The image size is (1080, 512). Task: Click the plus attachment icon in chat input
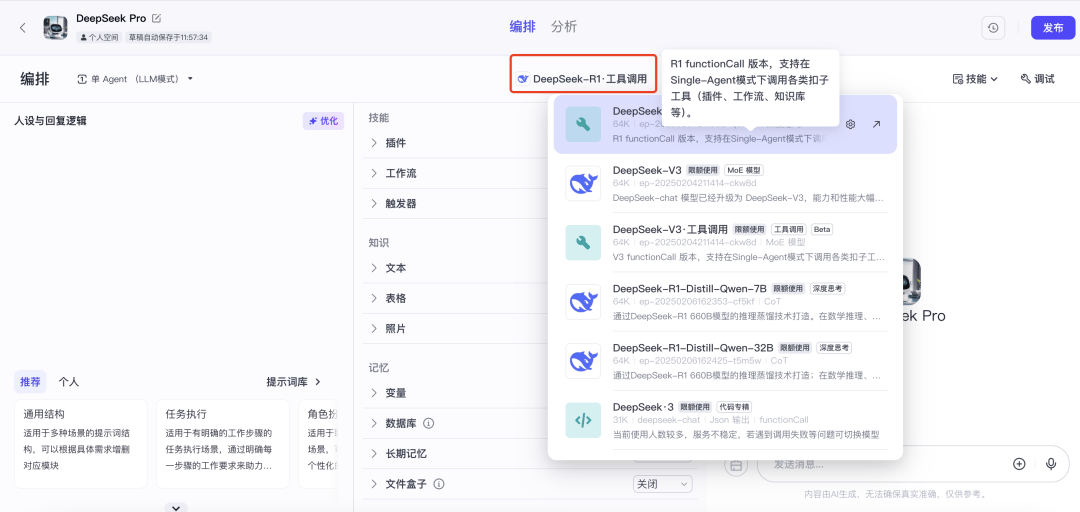(x=1019, y=464)
